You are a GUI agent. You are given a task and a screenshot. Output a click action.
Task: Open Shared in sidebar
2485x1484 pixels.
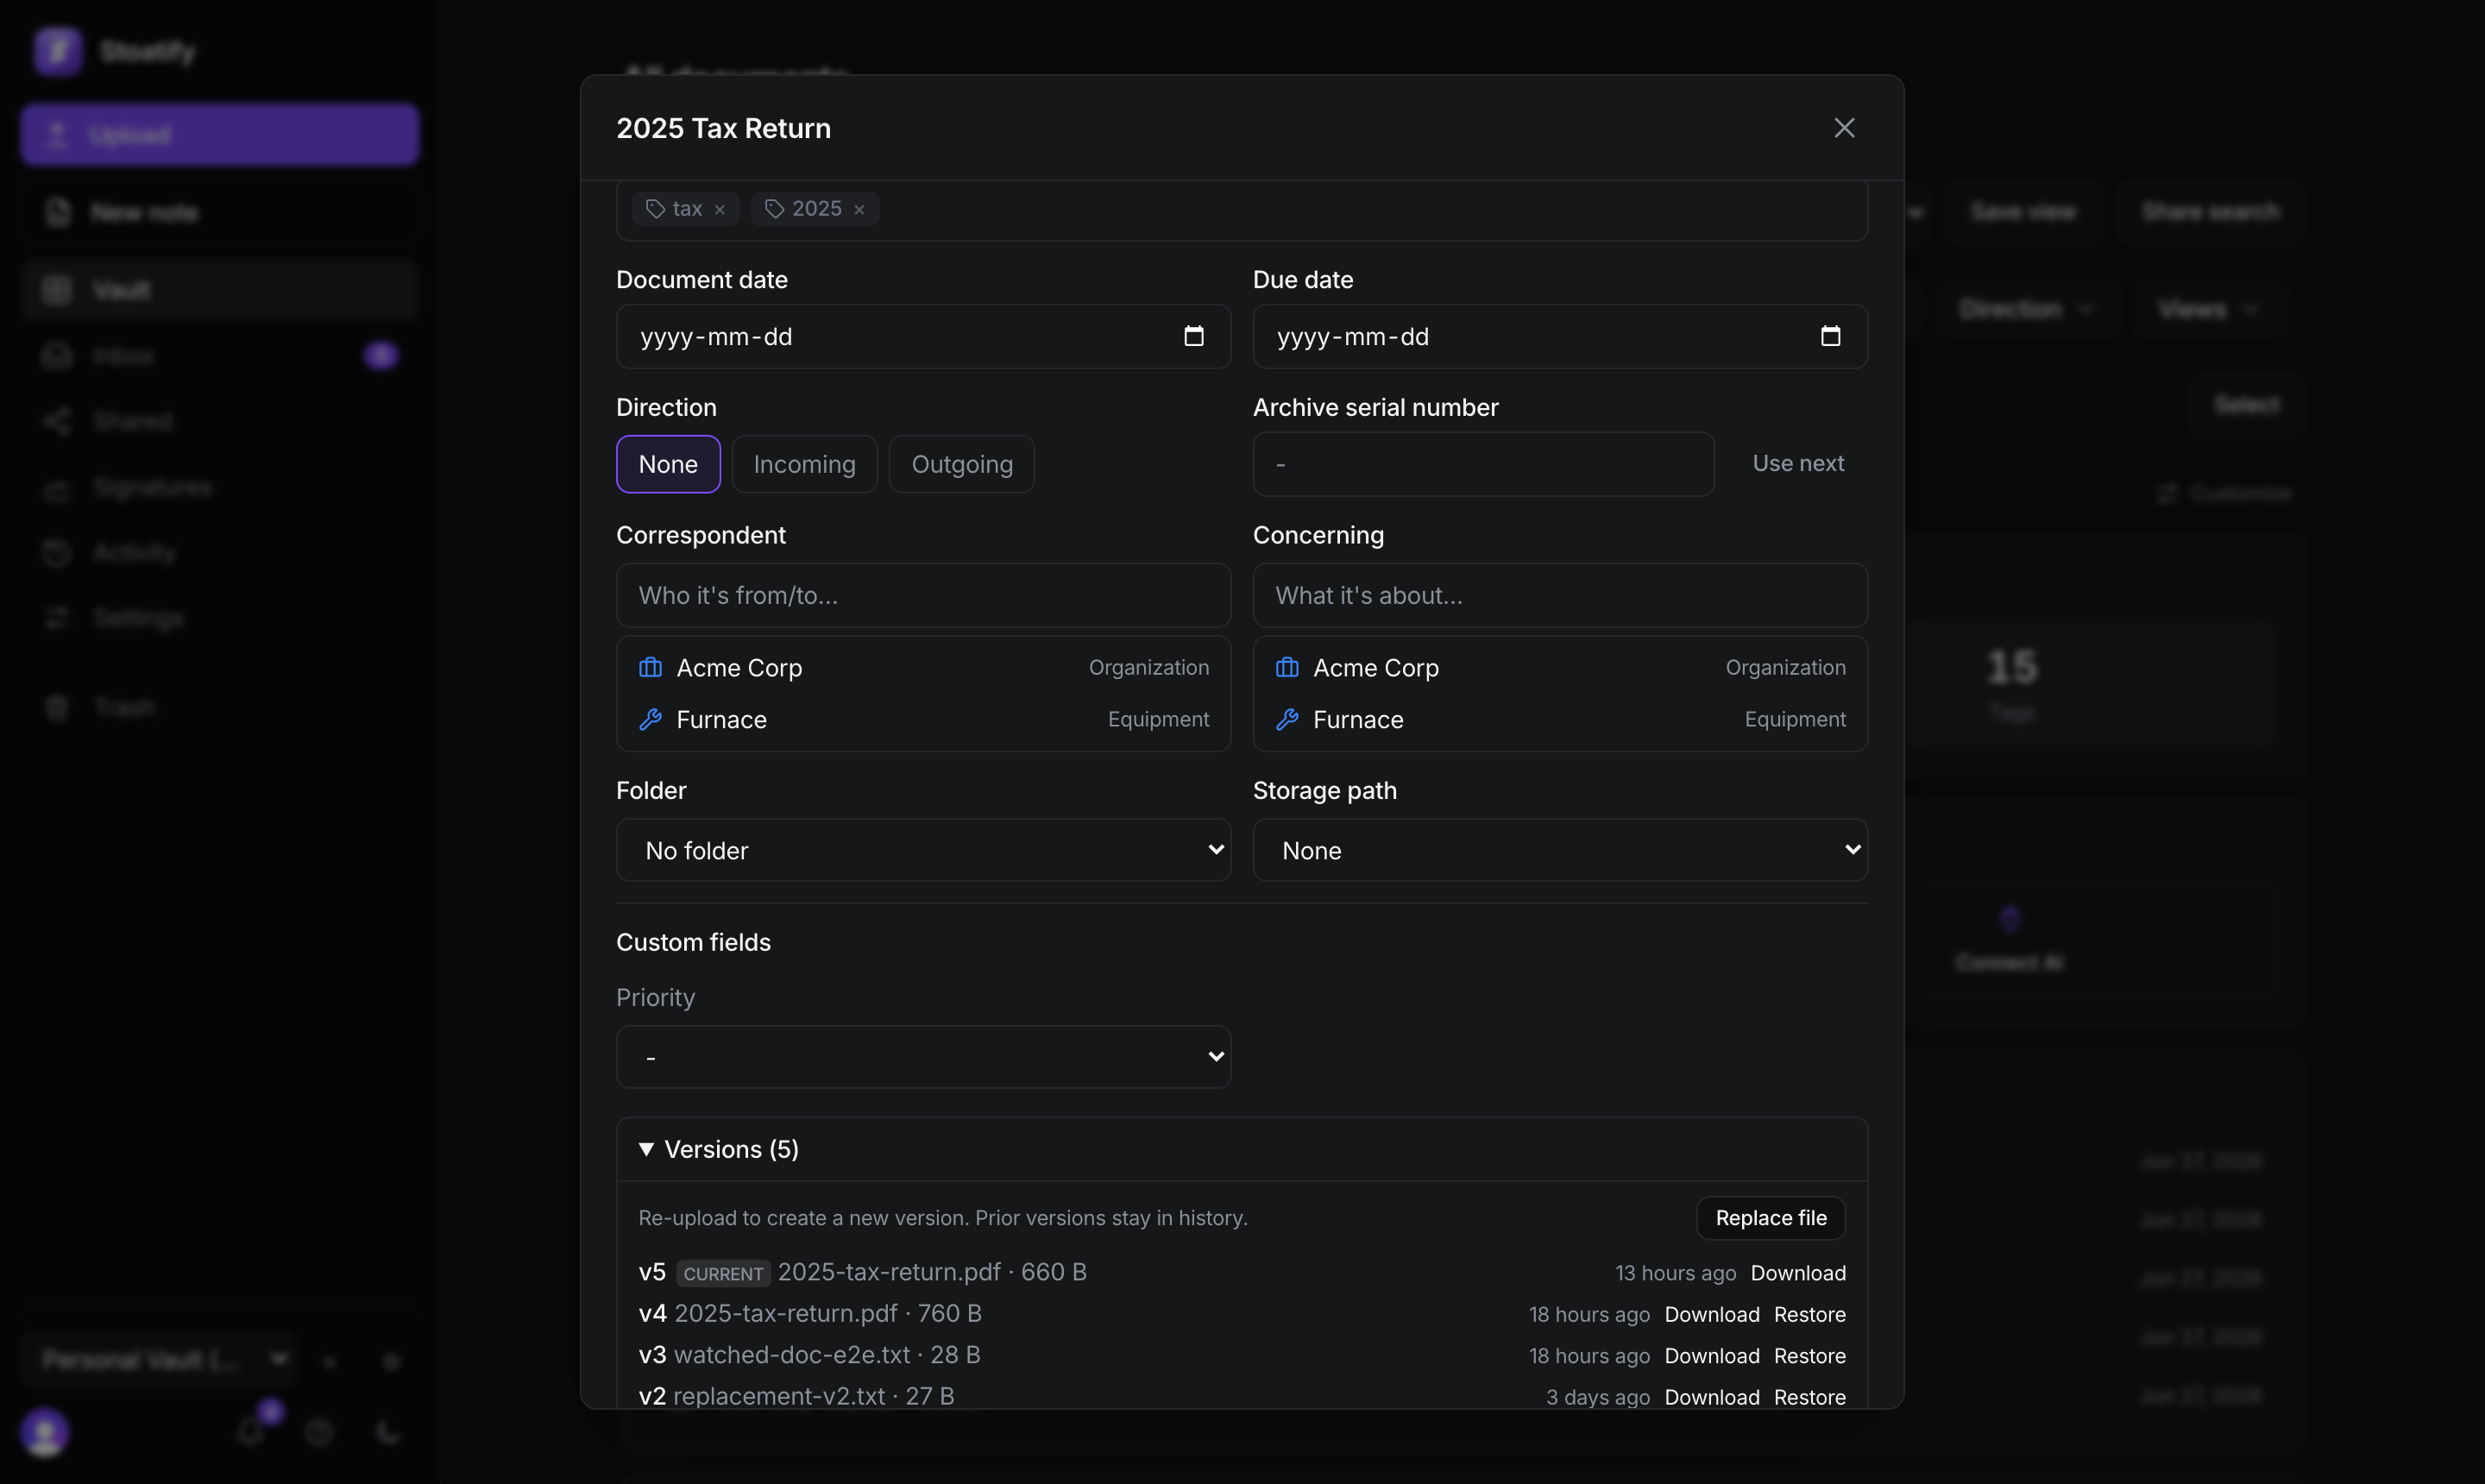coord(219,421)
